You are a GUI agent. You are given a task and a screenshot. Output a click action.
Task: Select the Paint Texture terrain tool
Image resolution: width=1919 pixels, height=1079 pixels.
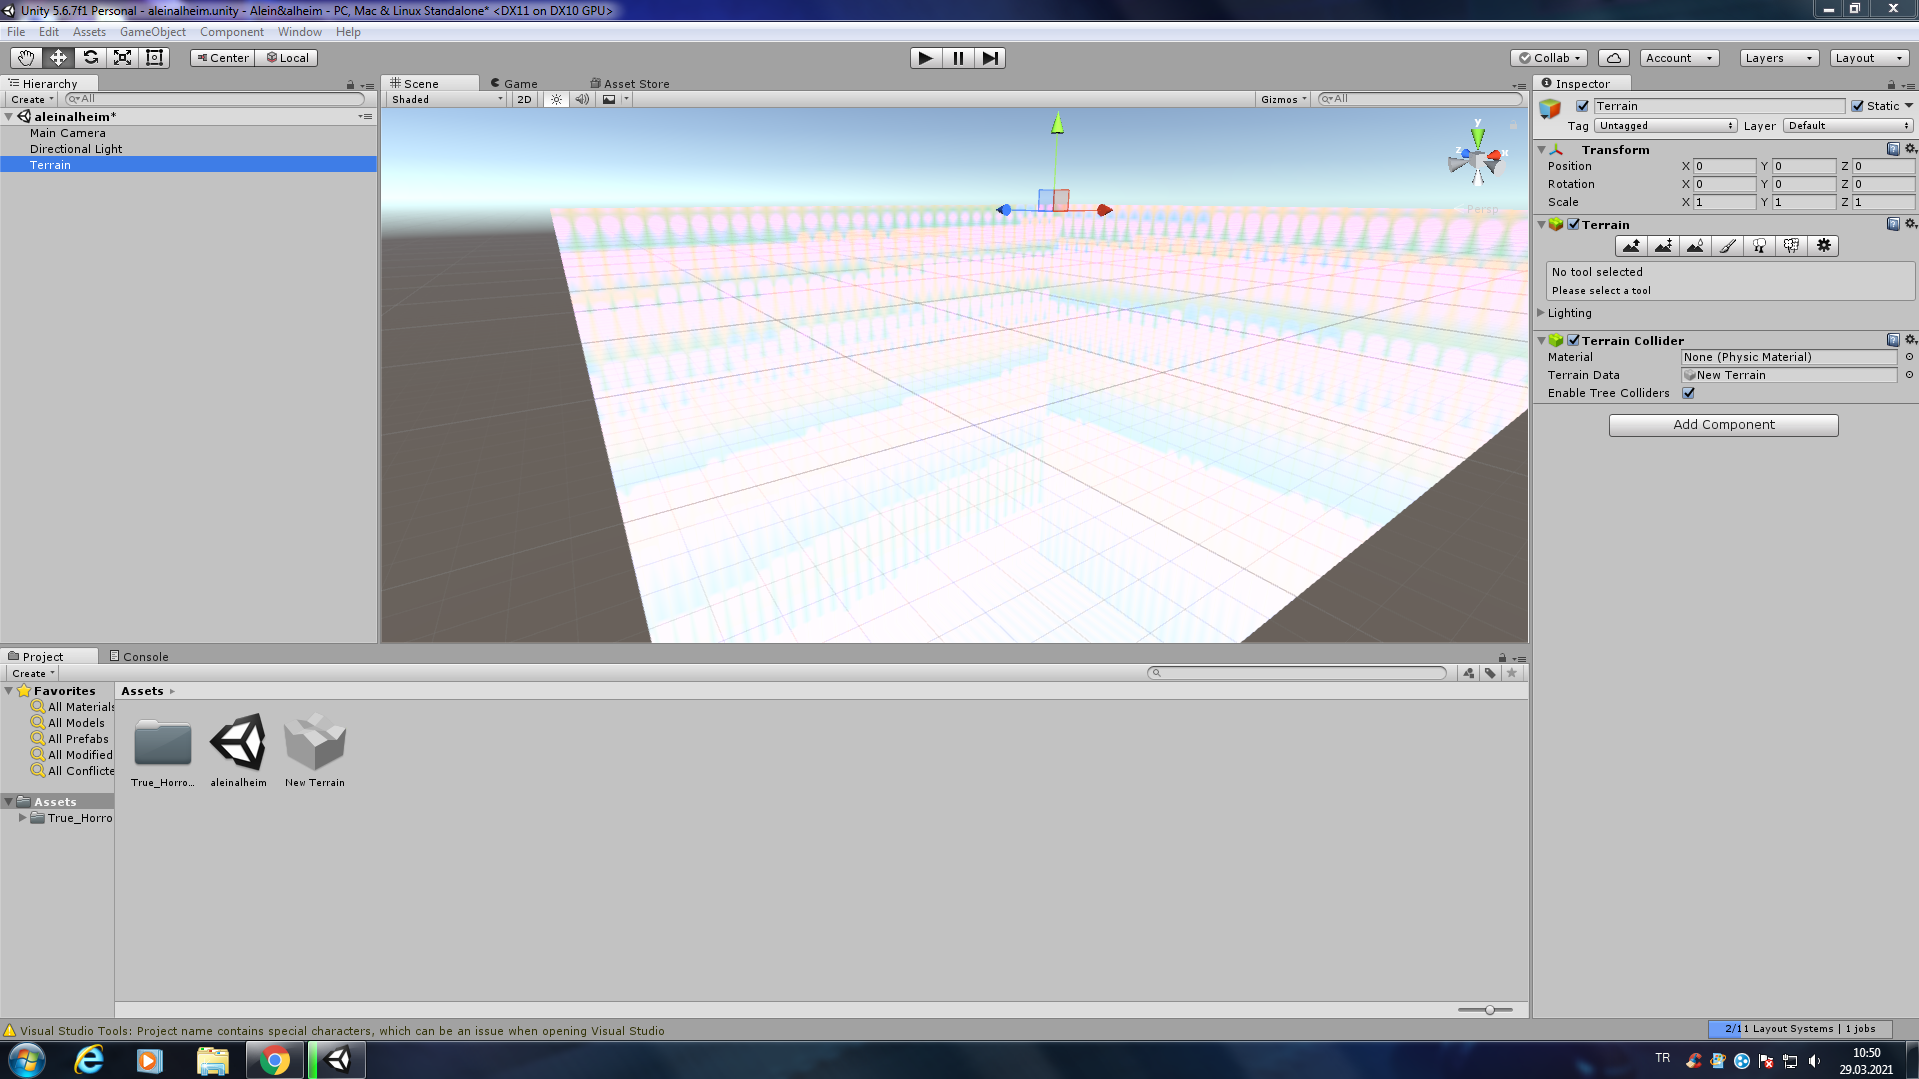click(1727, 246)
